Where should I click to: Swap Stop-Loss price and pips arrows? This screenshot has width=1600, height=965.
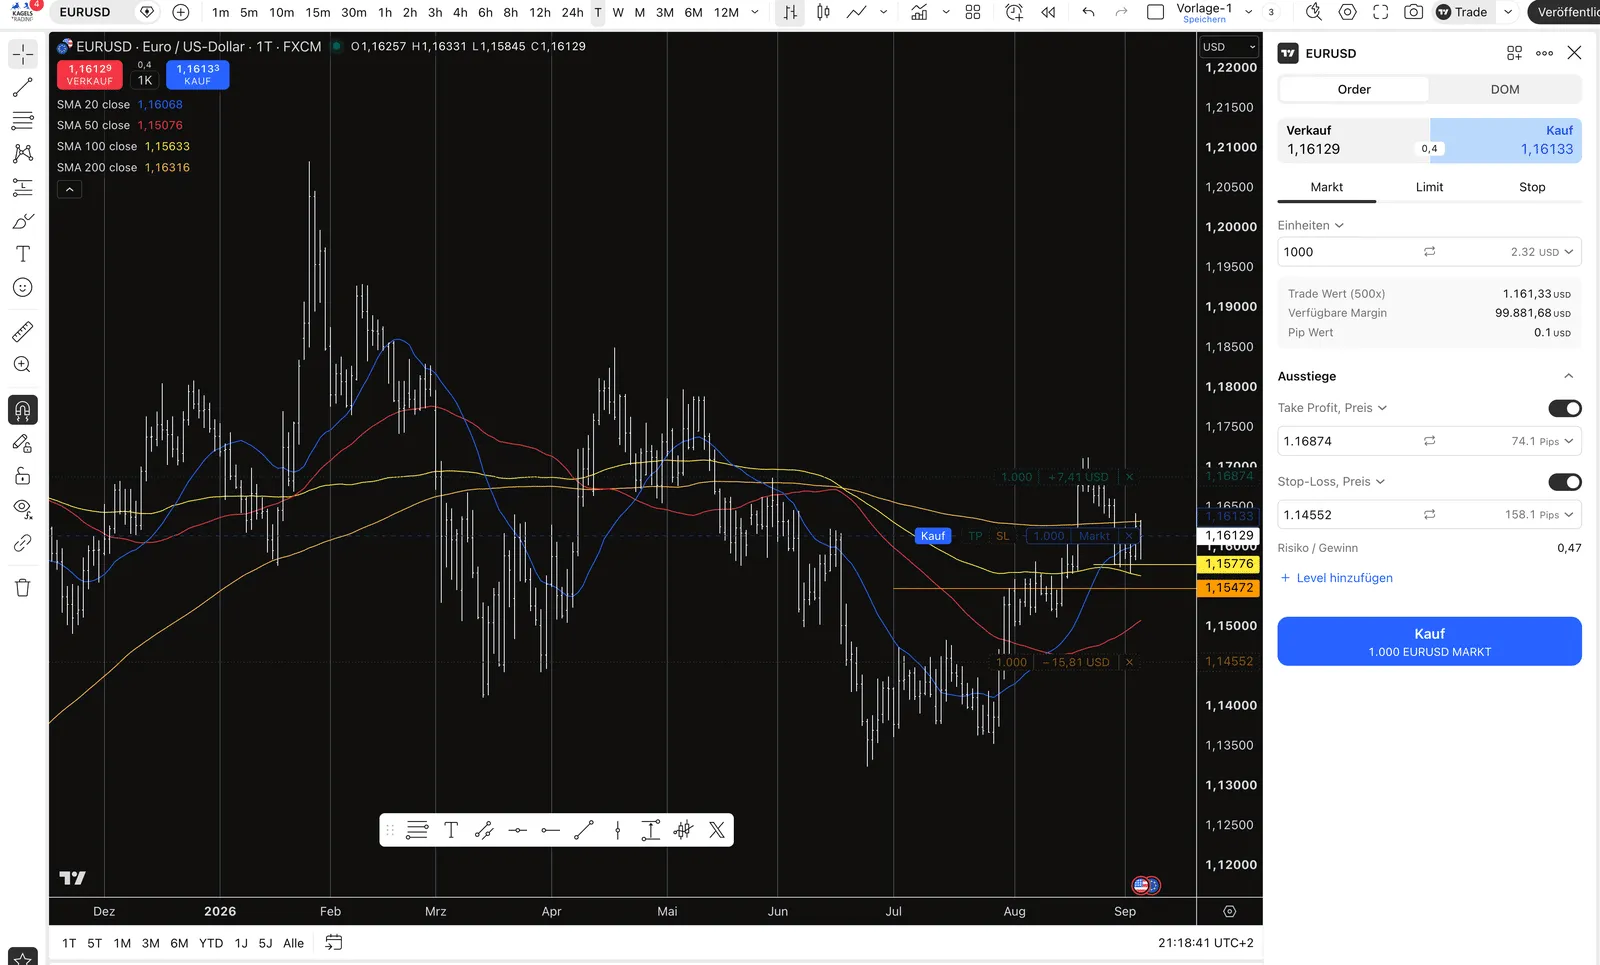[1430, 515]
